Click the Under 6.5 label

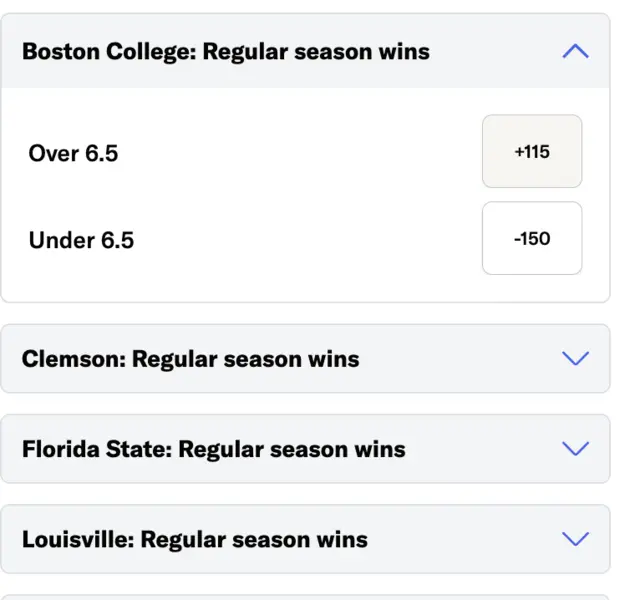[x=81, y=240]
